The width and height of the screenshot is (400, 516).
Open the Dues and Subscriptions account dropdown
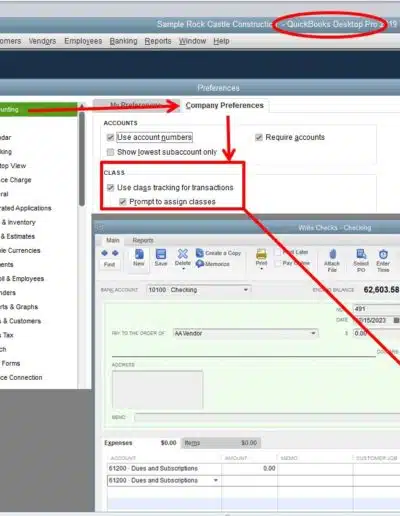click(x=216, y=480)
